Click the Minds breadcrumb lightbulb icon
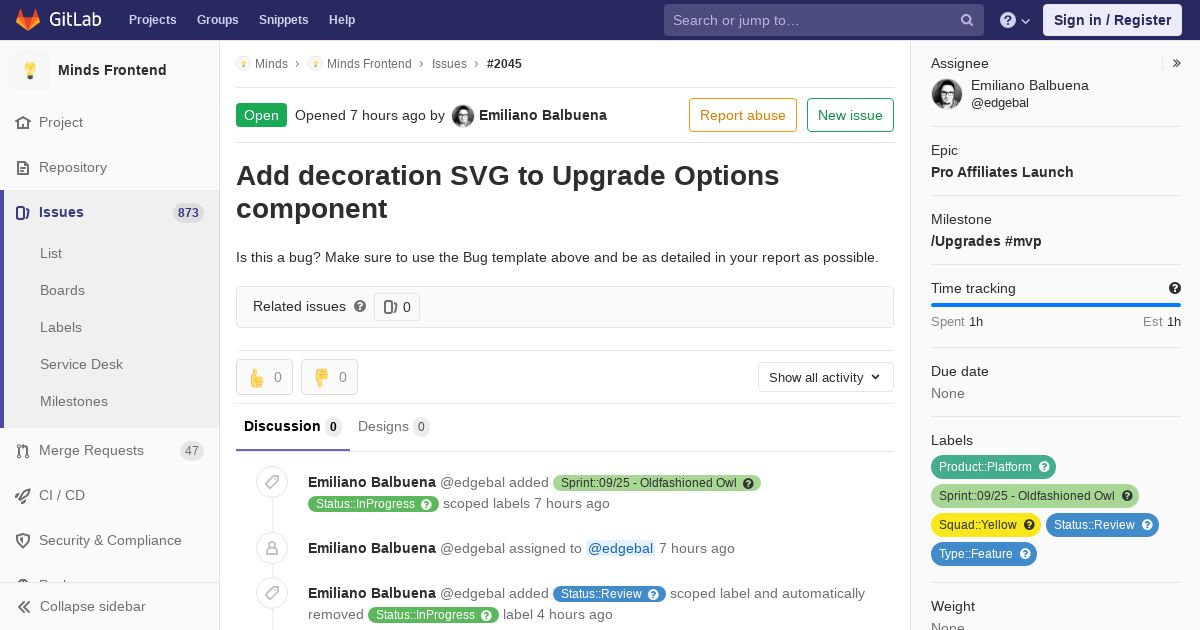Viewport: 1200px width, 630px height. pyautogui.click(x=243, y=64)
